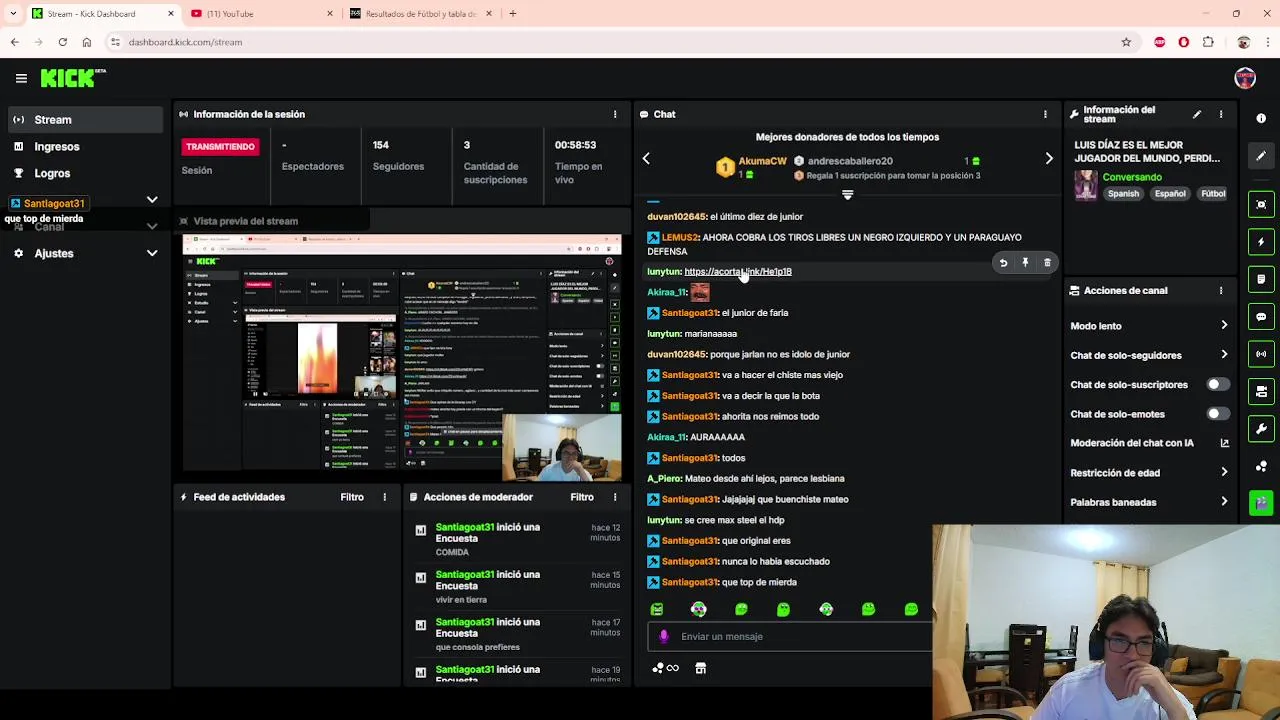Open the Chat panel three-dot menu
The width and height of the screenshot is (1280, 720).
coord(1045,114)
